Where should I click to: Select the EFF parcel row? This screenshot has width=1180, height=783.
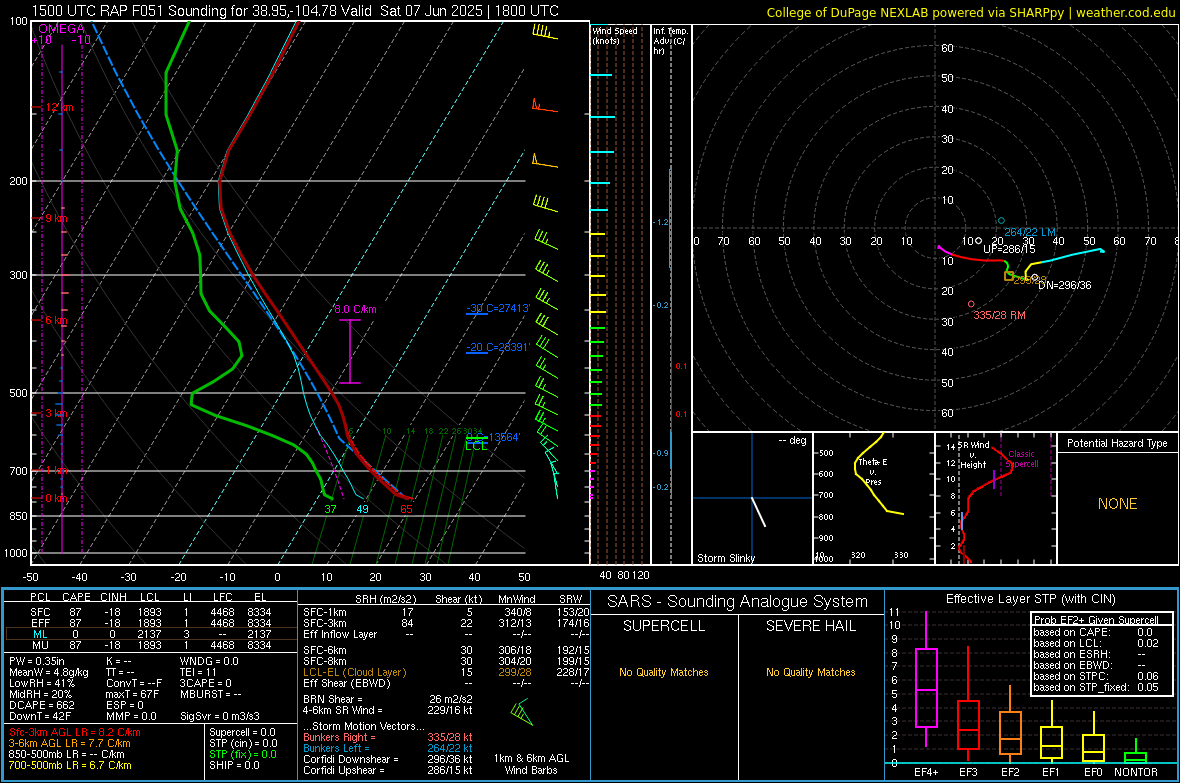pos(151,623)
